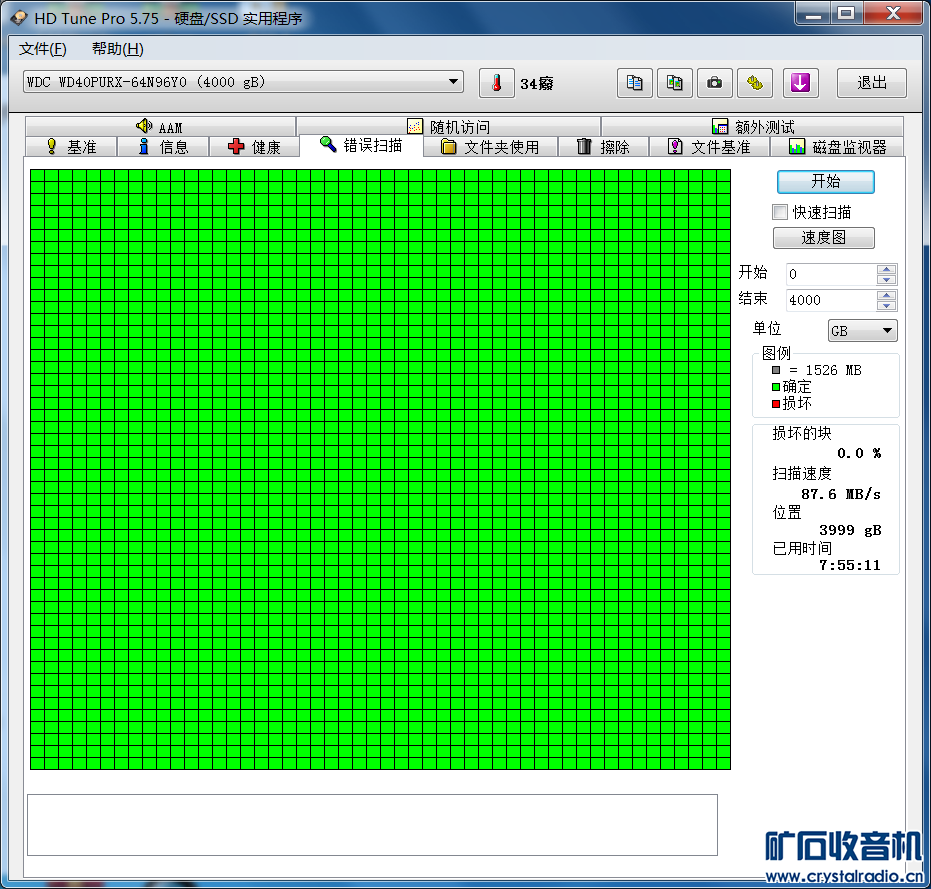The image size is (931, 889).
Task: Select the 错误扫描 tab
Action: 361,145
